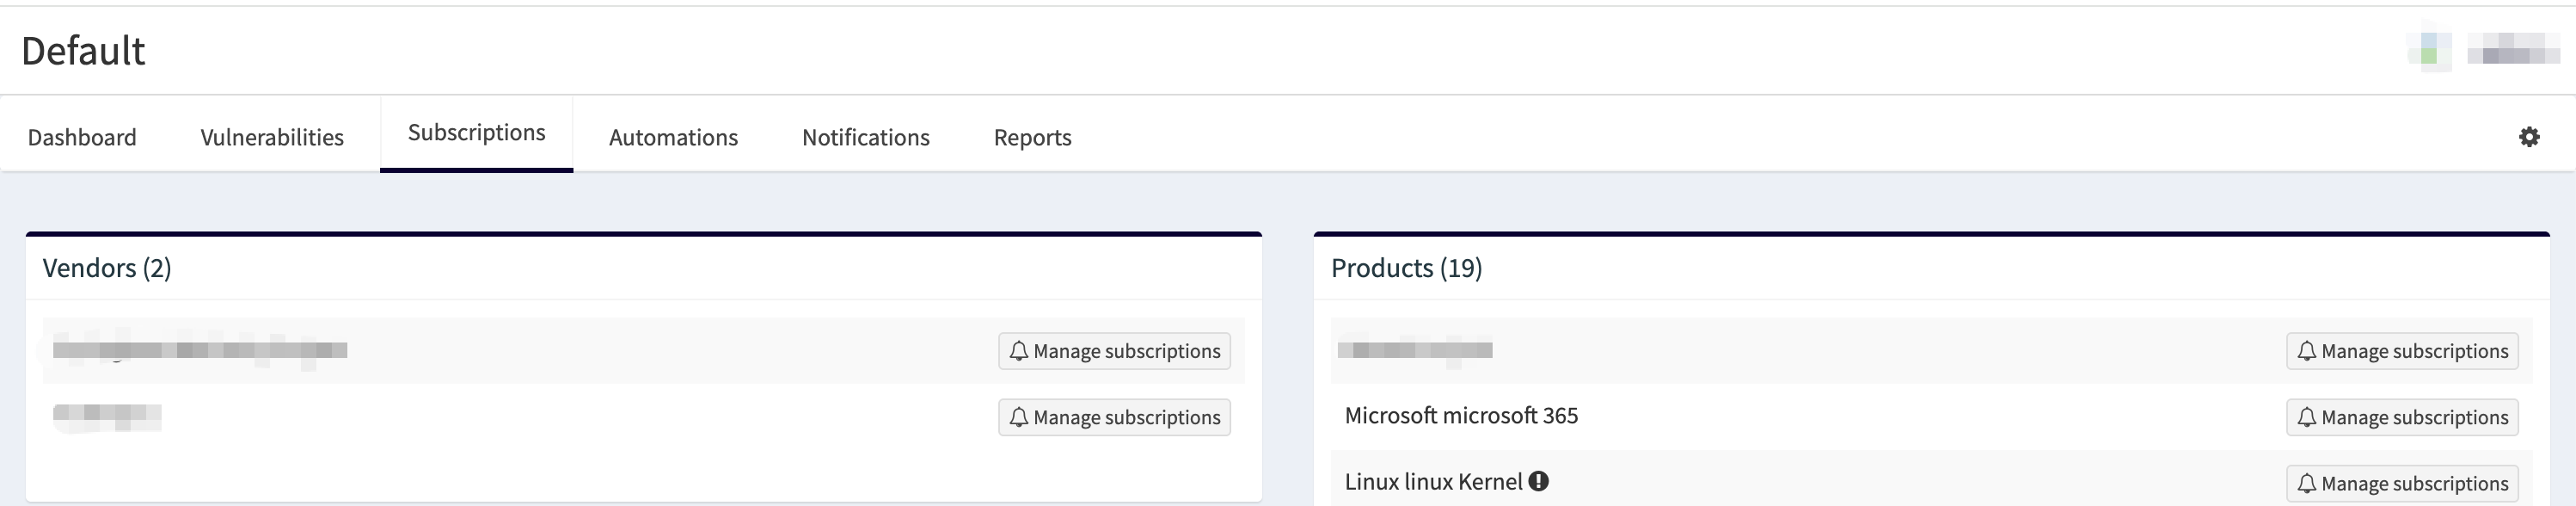Manage subscriptions for the first blurred product

(2402, 351)
